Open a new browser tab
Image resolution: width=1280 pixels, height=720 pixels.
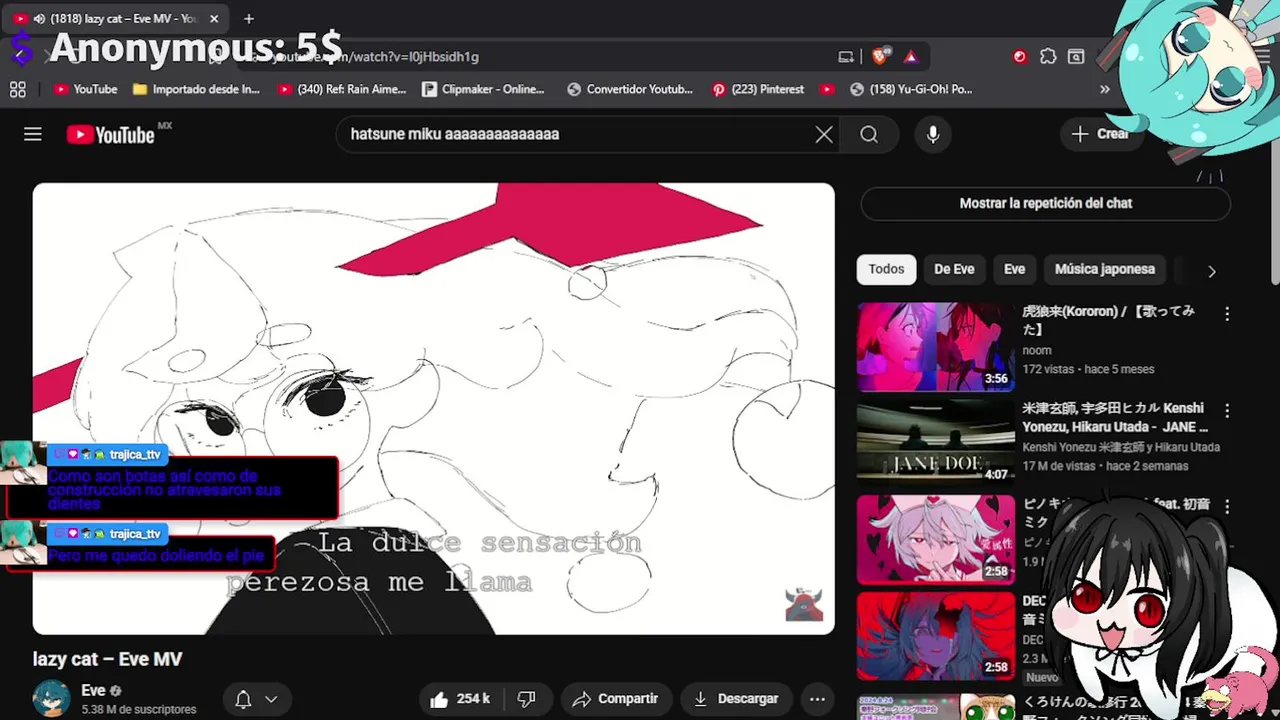click(249, 18)
